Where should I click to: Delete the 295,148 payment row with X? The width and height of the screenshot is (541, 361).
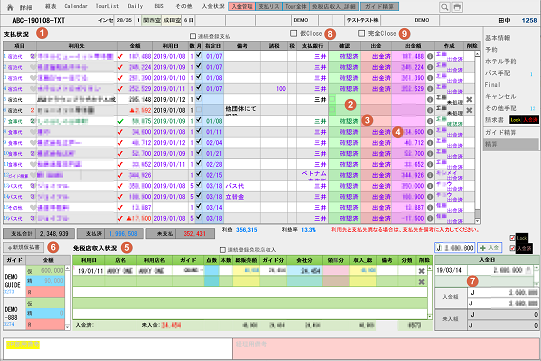point(469,99)
